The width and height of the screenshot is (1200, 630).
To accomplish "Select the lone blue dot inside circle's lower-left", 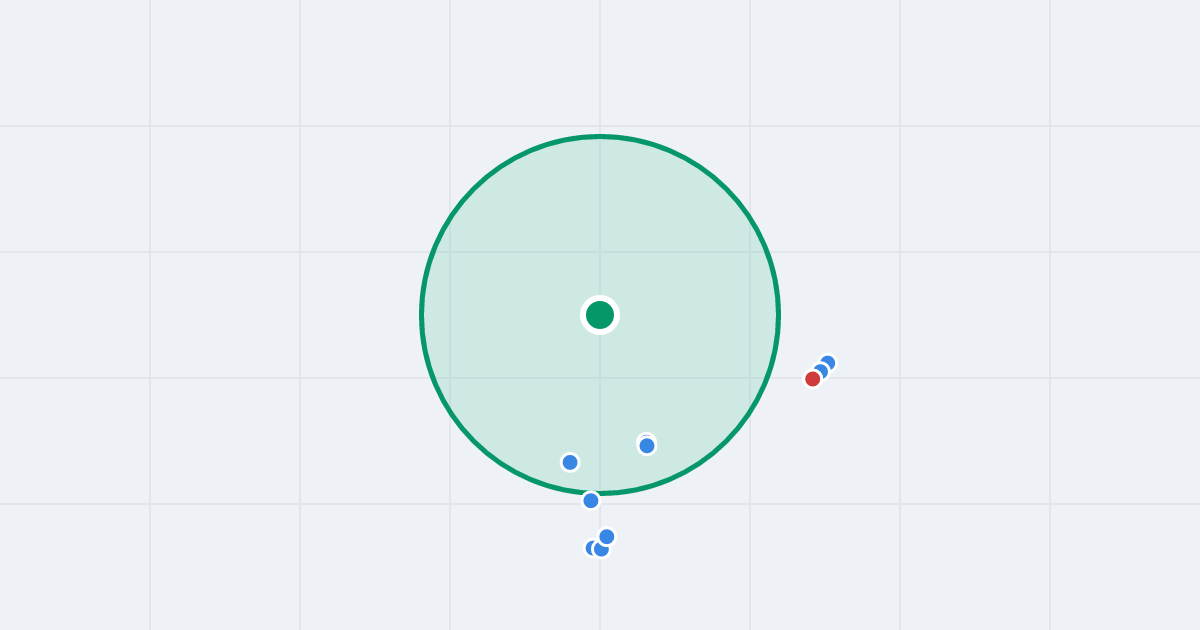I will coord(570,462).
